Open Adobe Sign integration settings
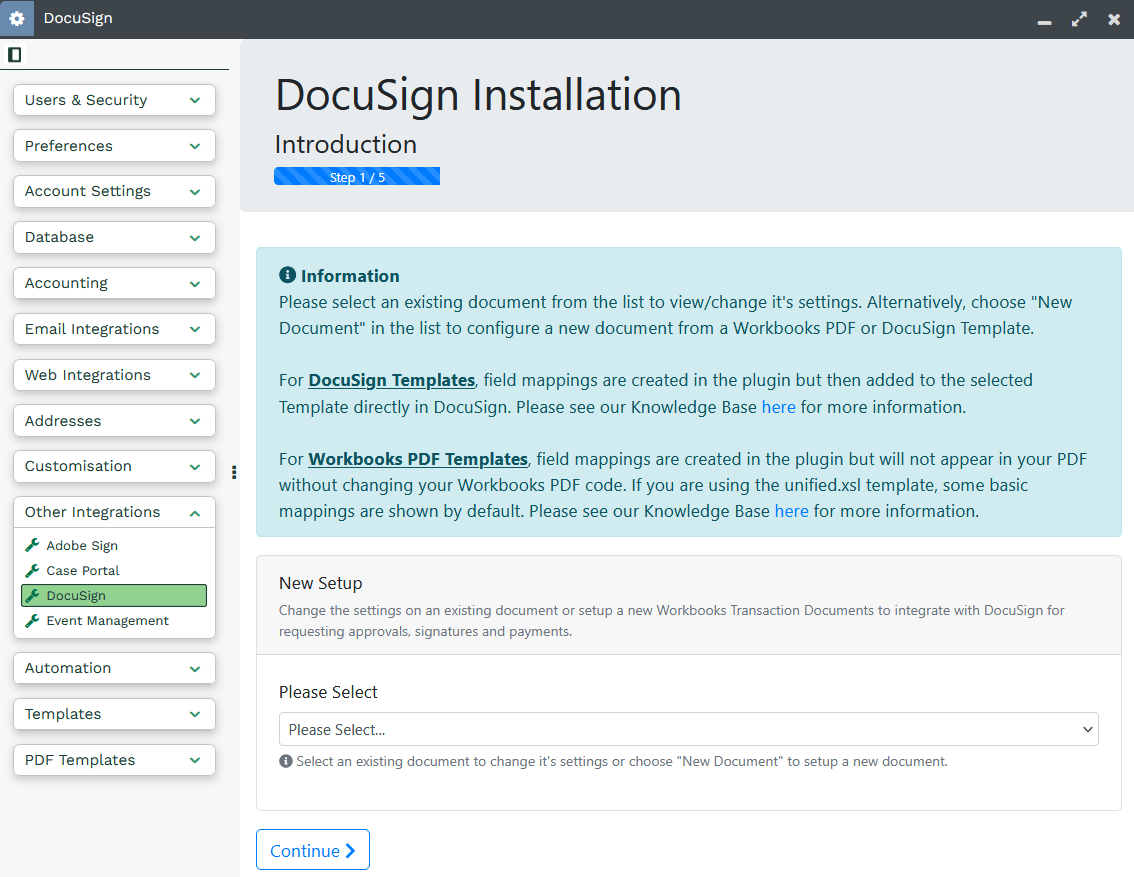Image resolution: width=1134 pixels, height=877 pixels. [82, 545]
